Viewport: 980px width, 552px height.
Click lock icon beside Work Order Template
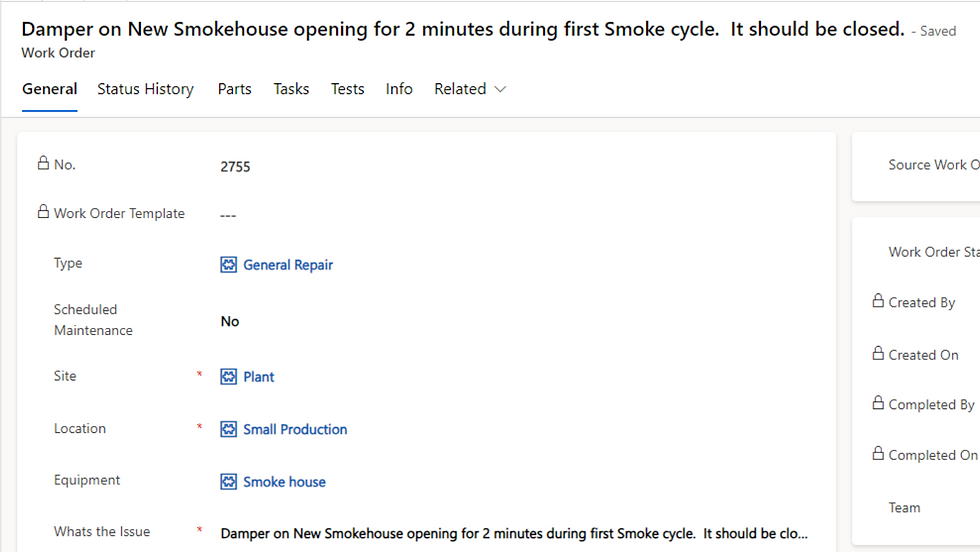pos(43,212)
